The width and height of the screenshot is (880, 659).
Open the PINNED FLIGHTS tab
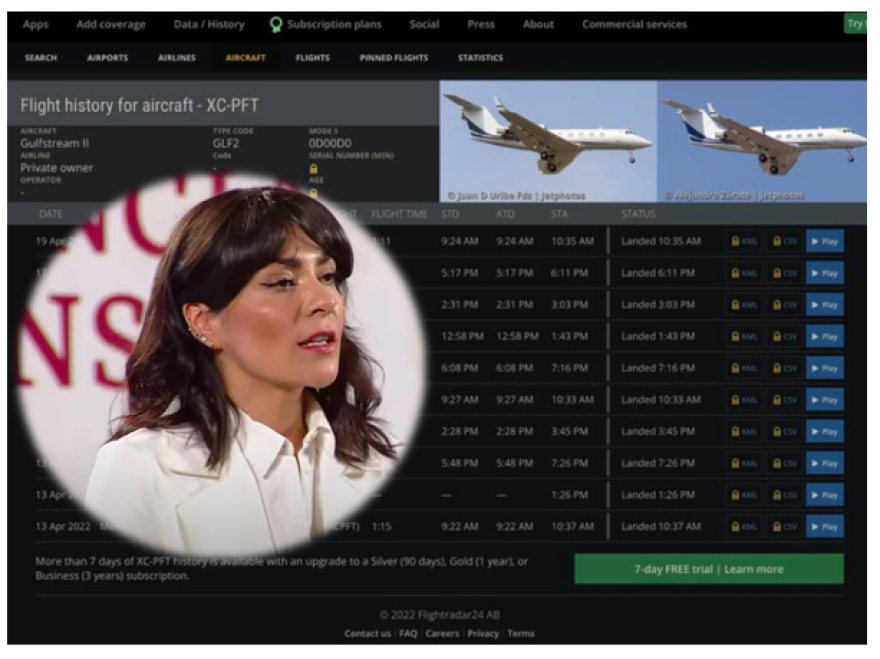tap(394, 58)
